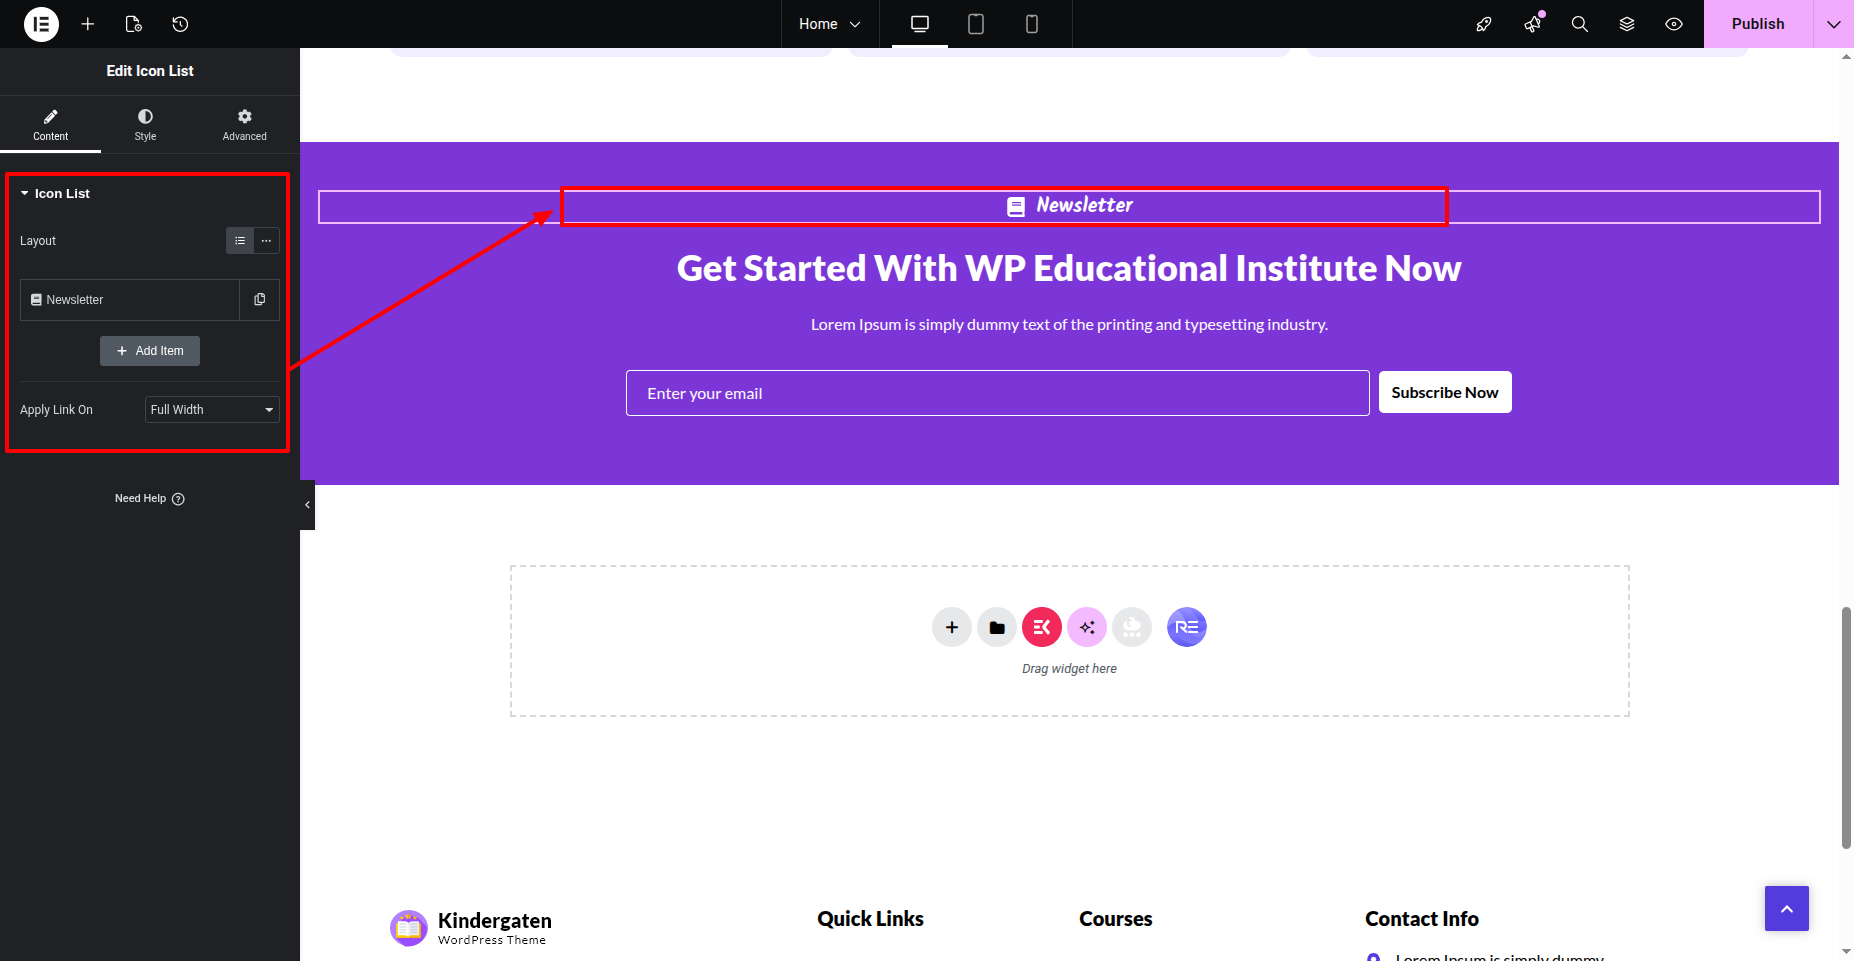1854x961 pixels.
Task: Click the Enter your email field
Action: [x=997, y=393]
